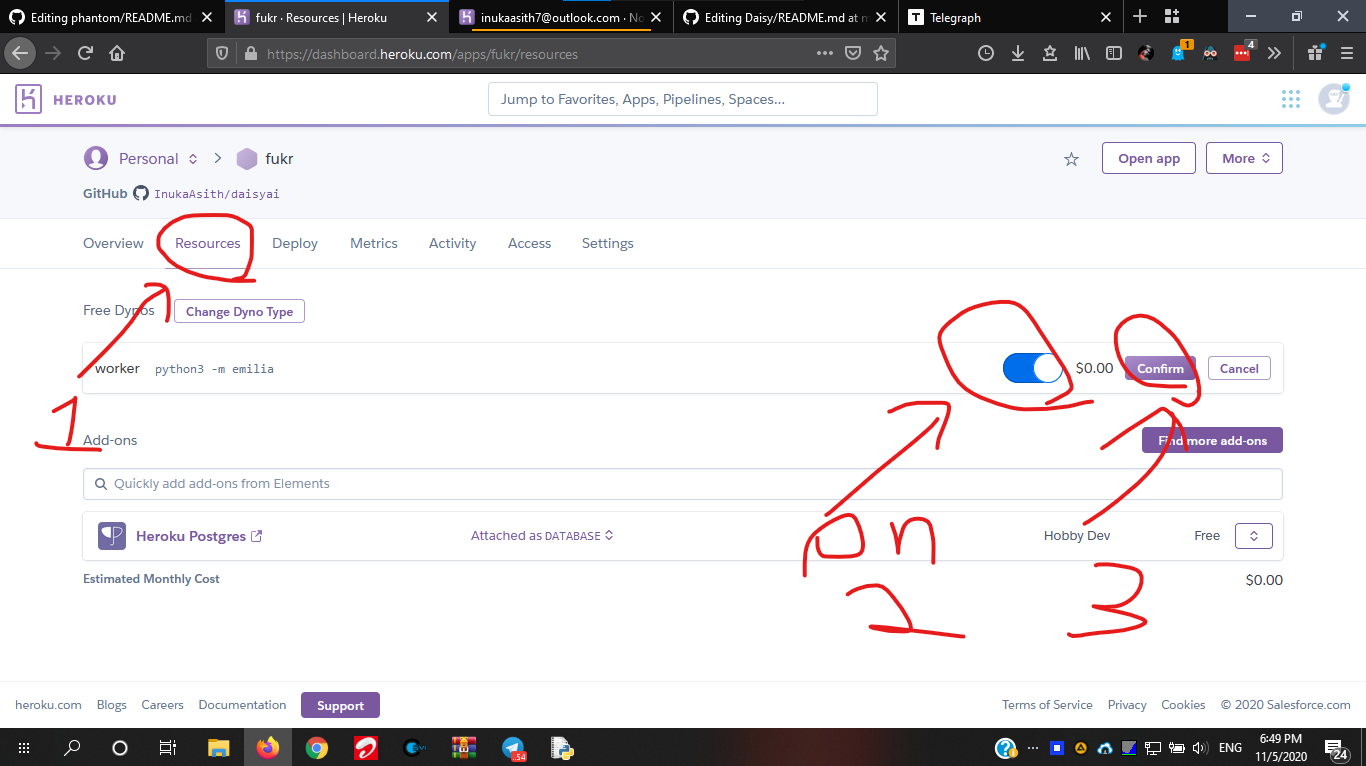This screenshot has width=1366, height=766.
Task: Click the add-ons search from Elements field
Action: click(x=683, y=484)
